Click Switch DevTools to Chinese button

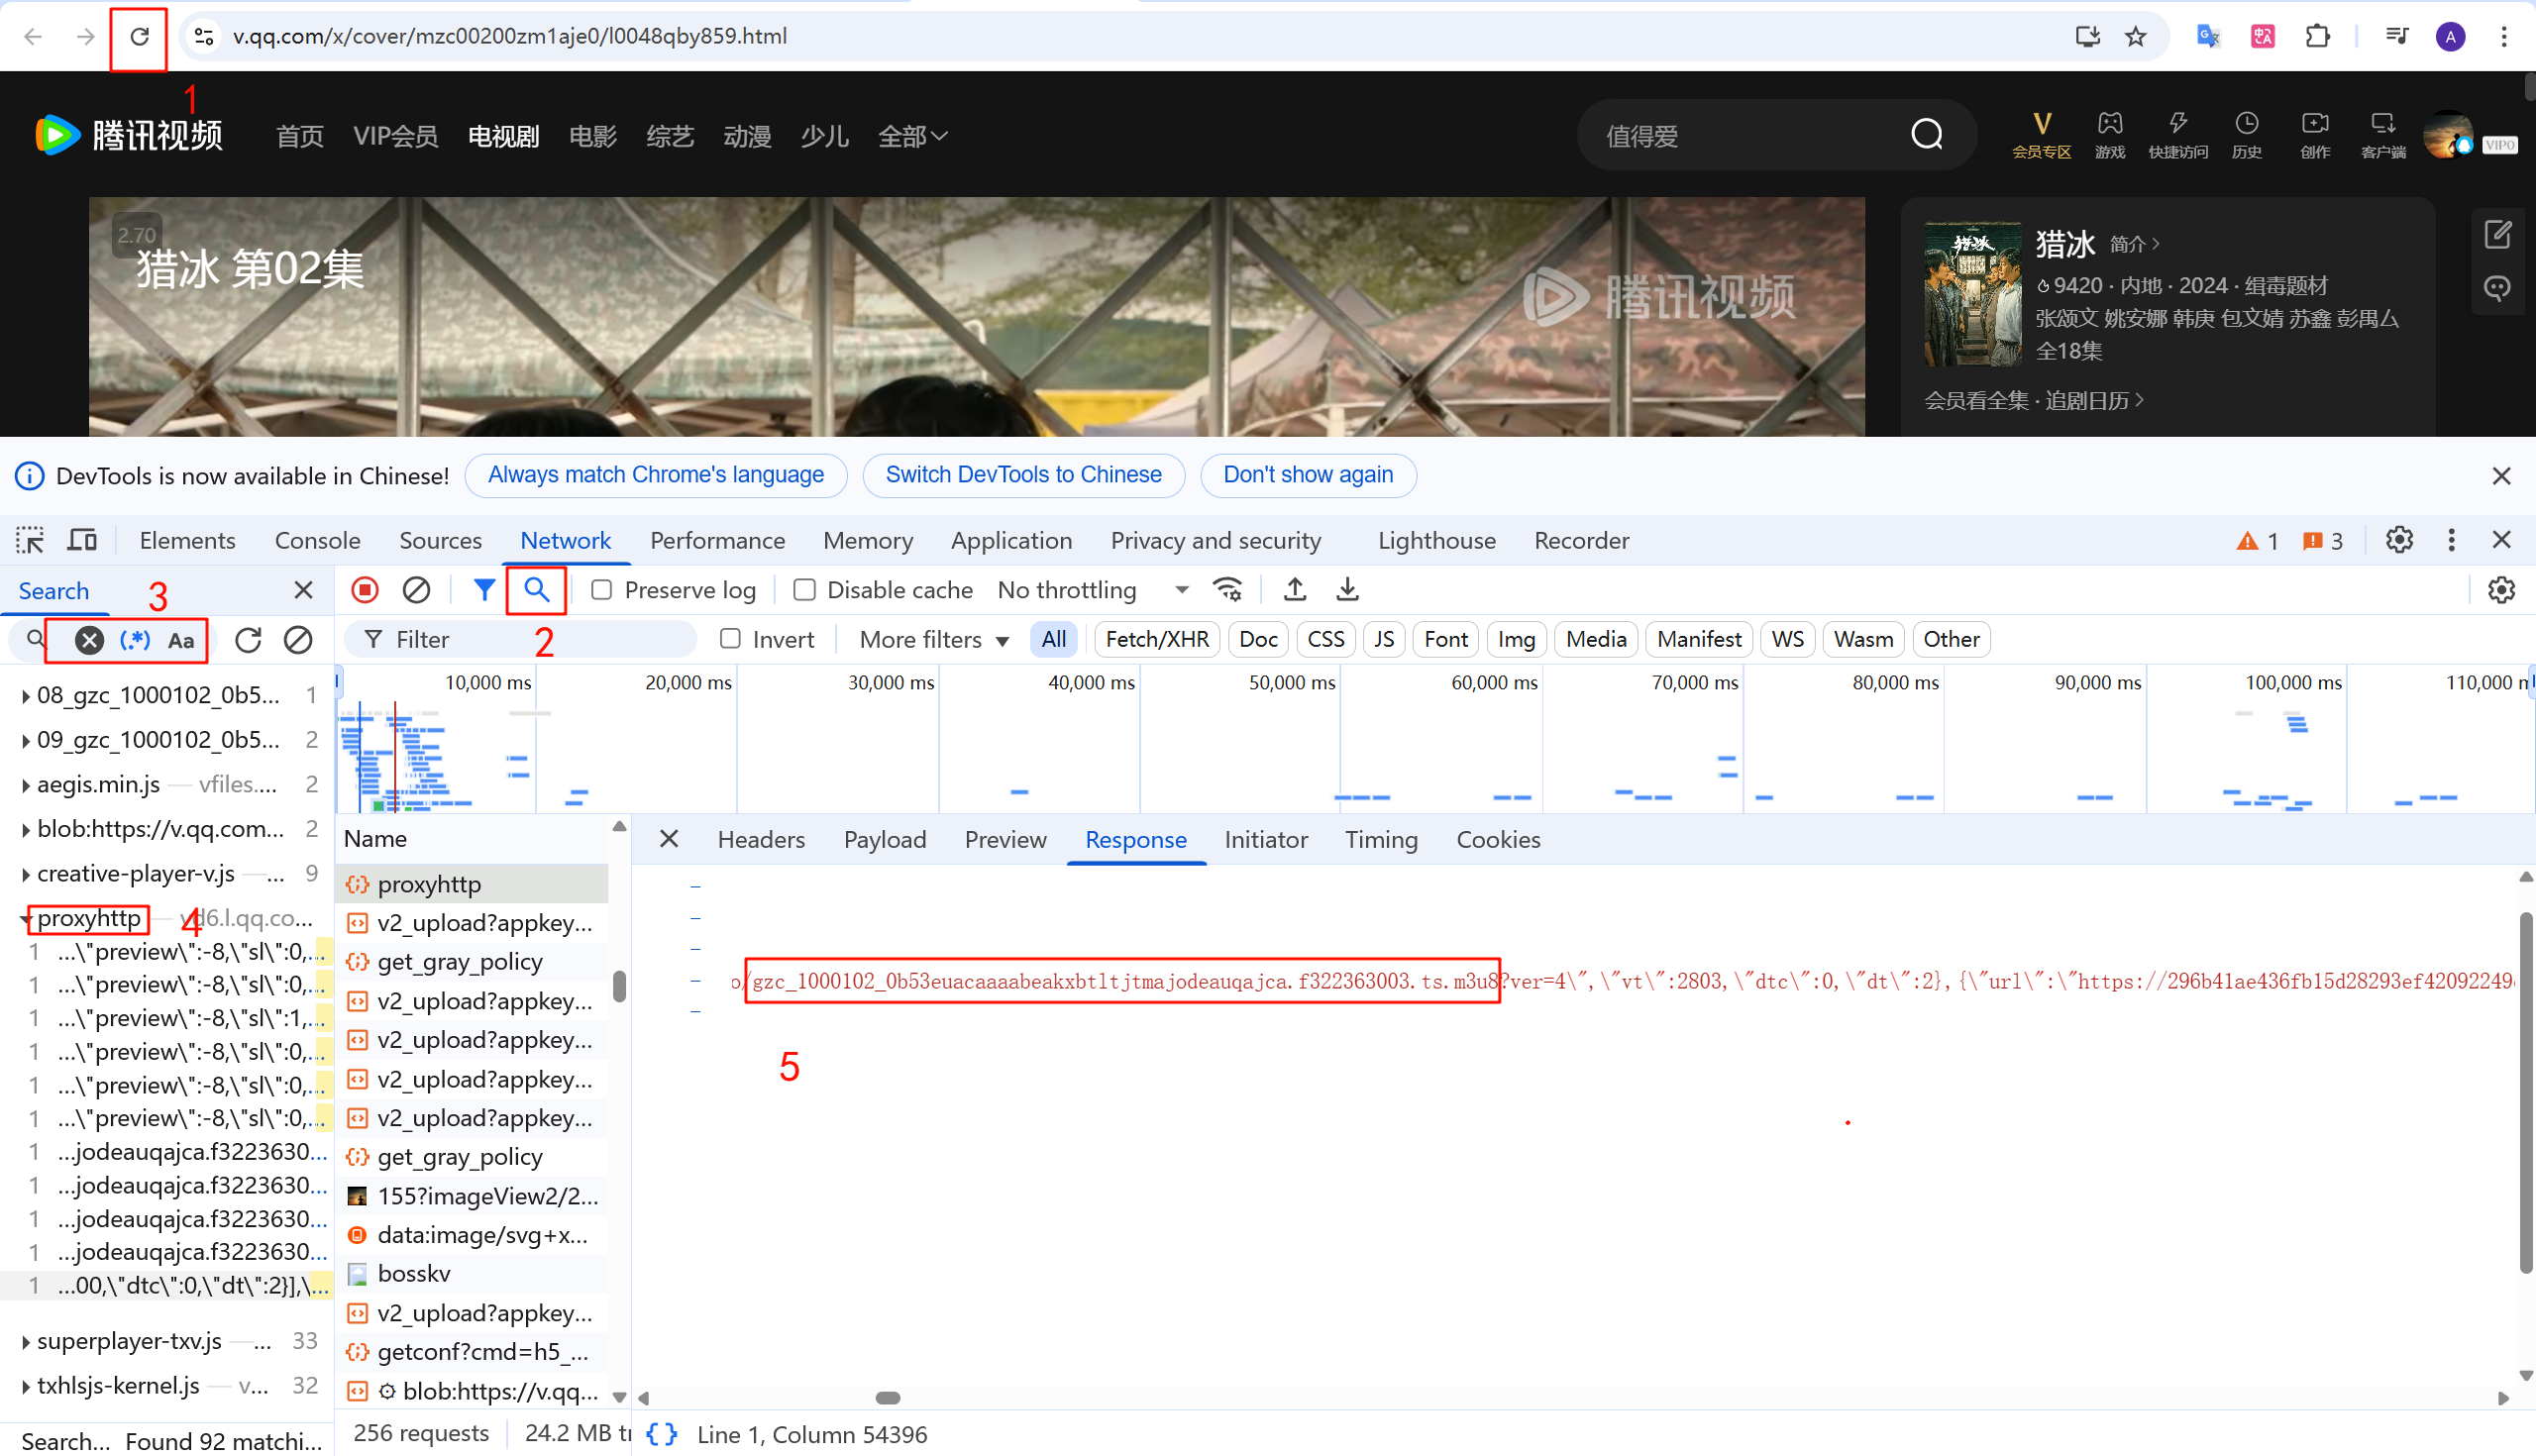click(x=1023, y=475)
